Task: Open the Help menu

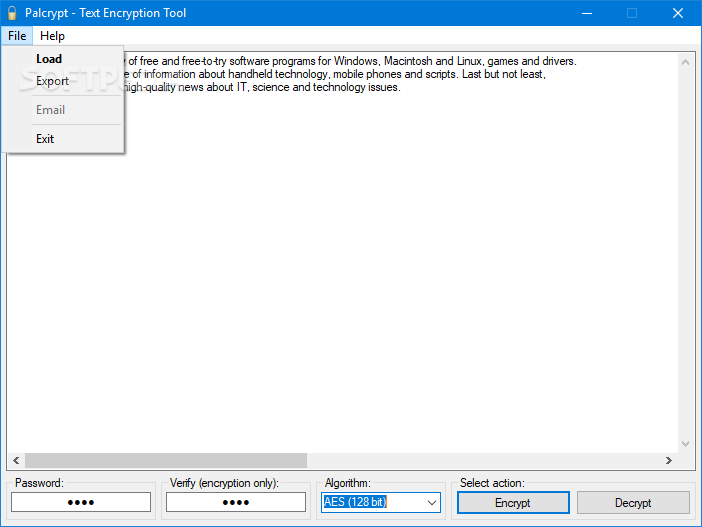Action: [x=52, y=36]
